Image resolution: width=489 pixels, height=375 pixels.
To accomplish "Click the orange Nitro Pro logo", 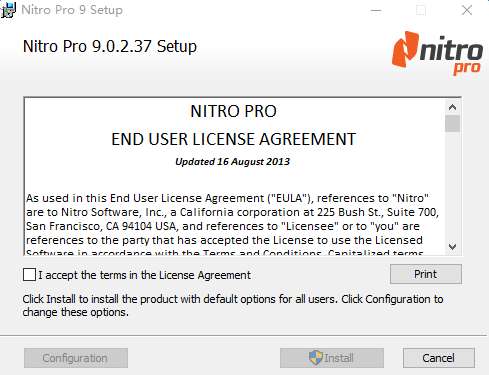I will 437,53.
